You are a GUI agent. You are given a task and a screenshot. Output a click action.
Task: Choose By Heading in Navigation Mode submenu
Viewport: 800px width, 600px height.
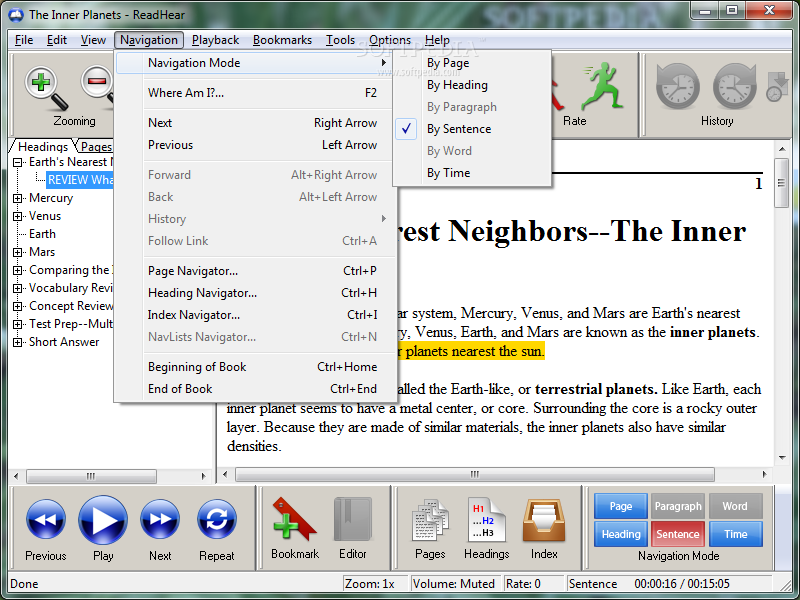(x=472, y=85)
